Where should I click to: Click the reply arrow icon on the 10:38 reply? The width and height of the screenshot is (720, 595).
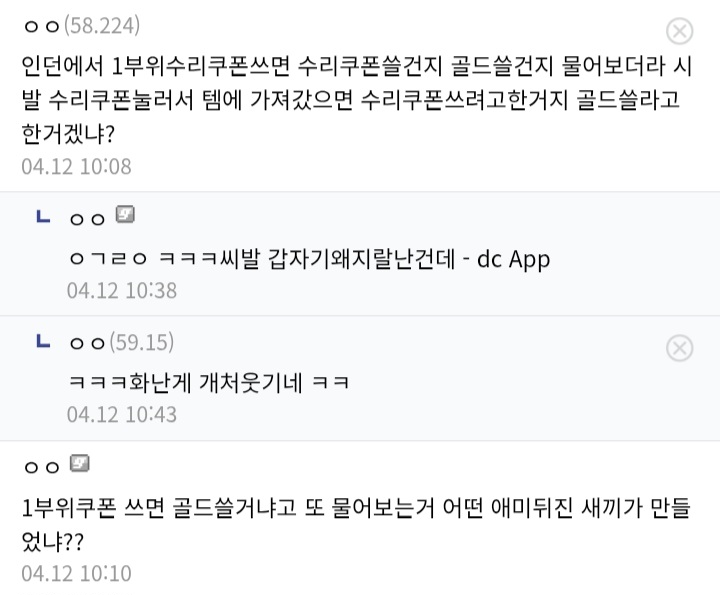point(43,216)
